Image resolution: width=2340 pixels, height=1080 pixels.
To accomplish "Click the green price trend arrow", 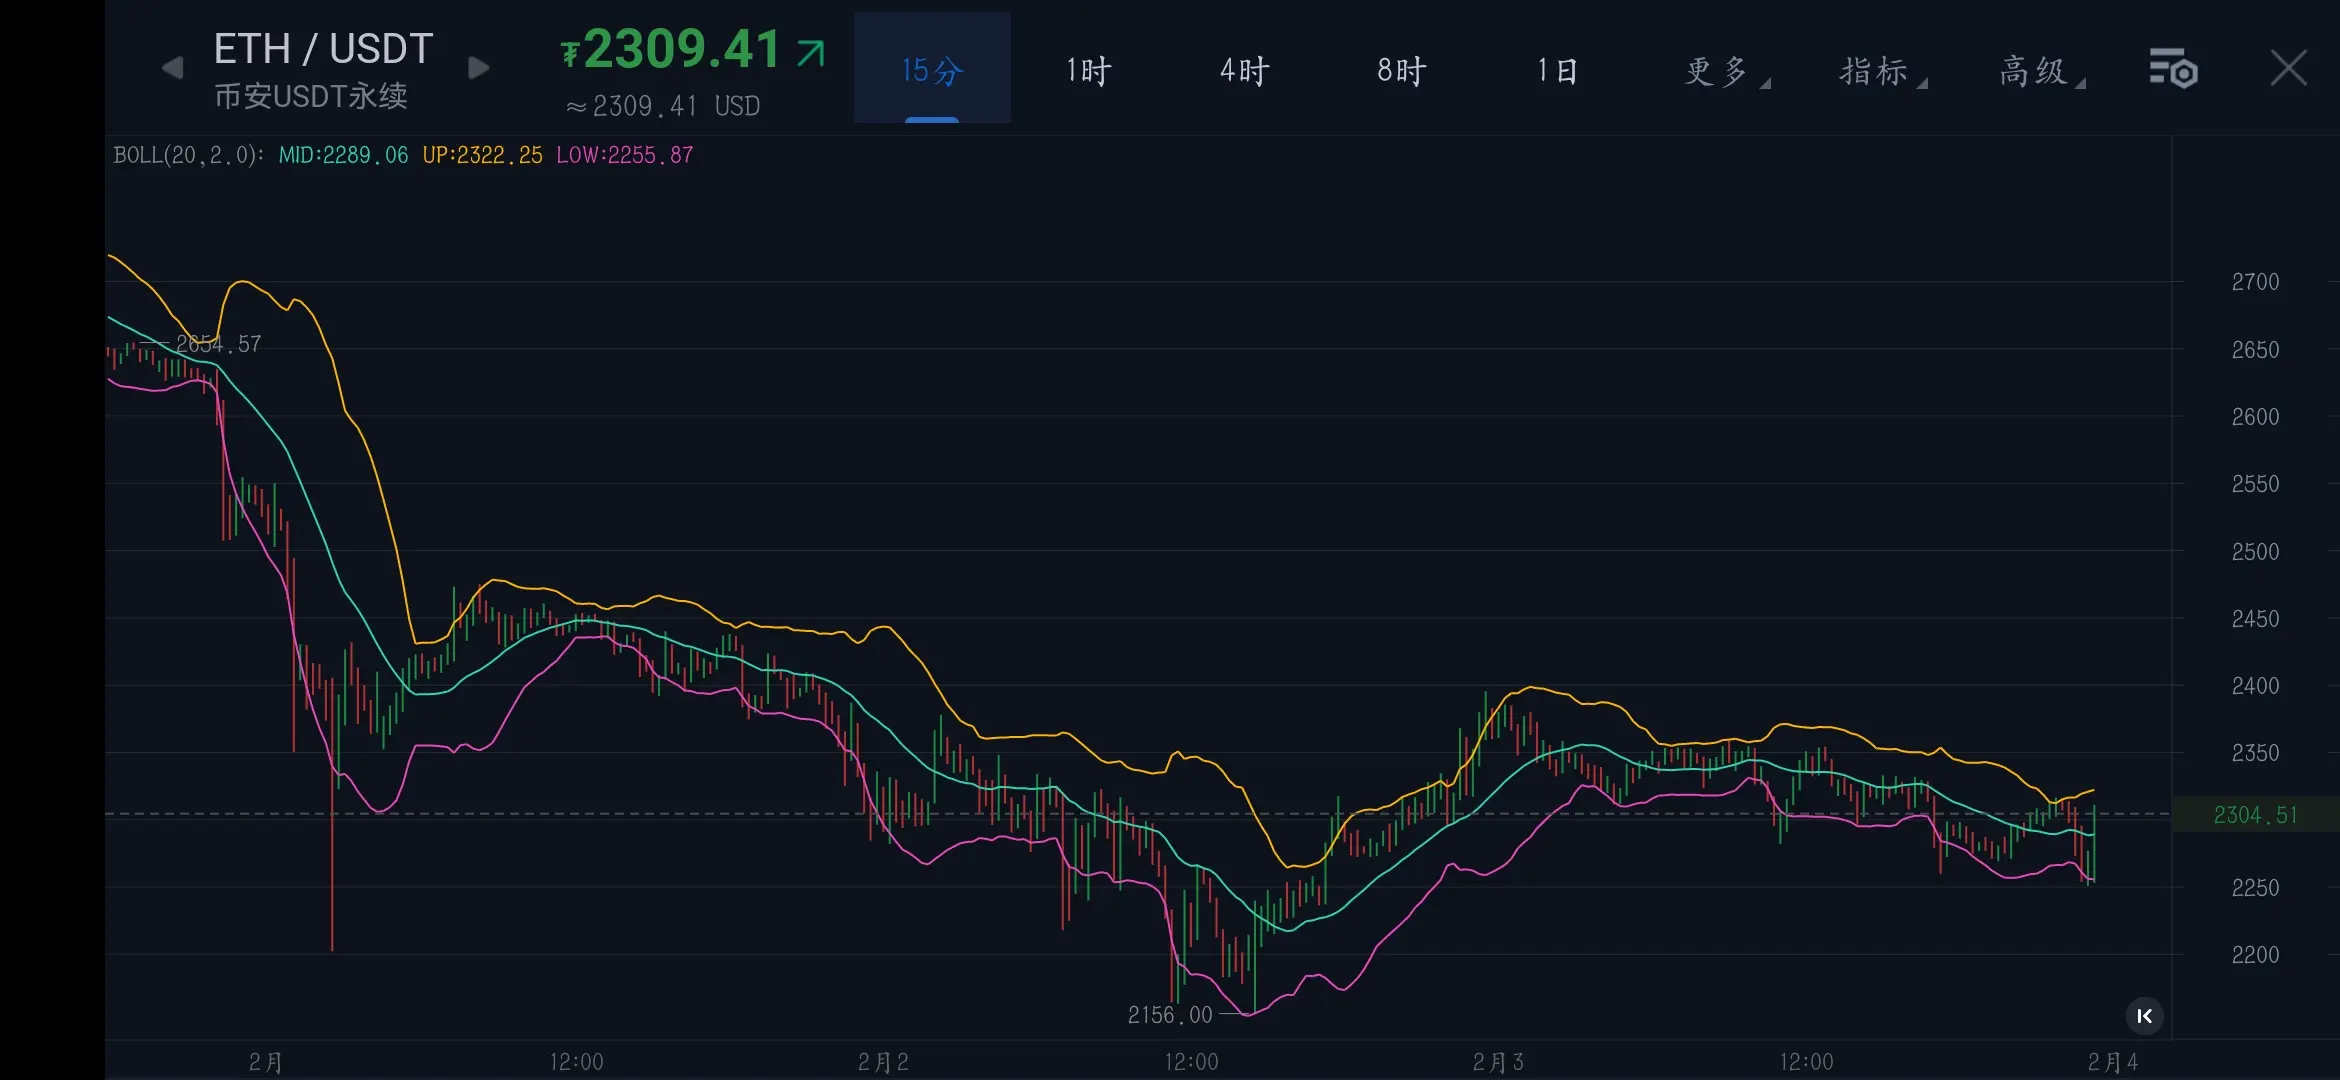I will coord(811,52).
